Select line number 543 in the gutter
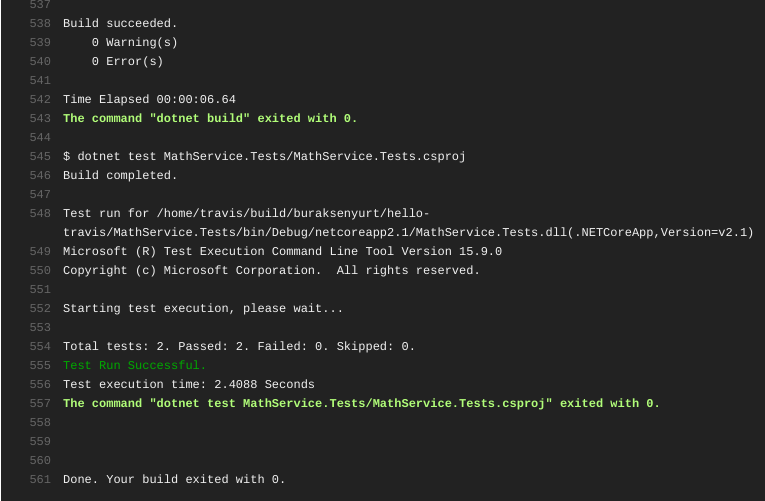This screenshot has height=501, width=765. pos(40,118)
